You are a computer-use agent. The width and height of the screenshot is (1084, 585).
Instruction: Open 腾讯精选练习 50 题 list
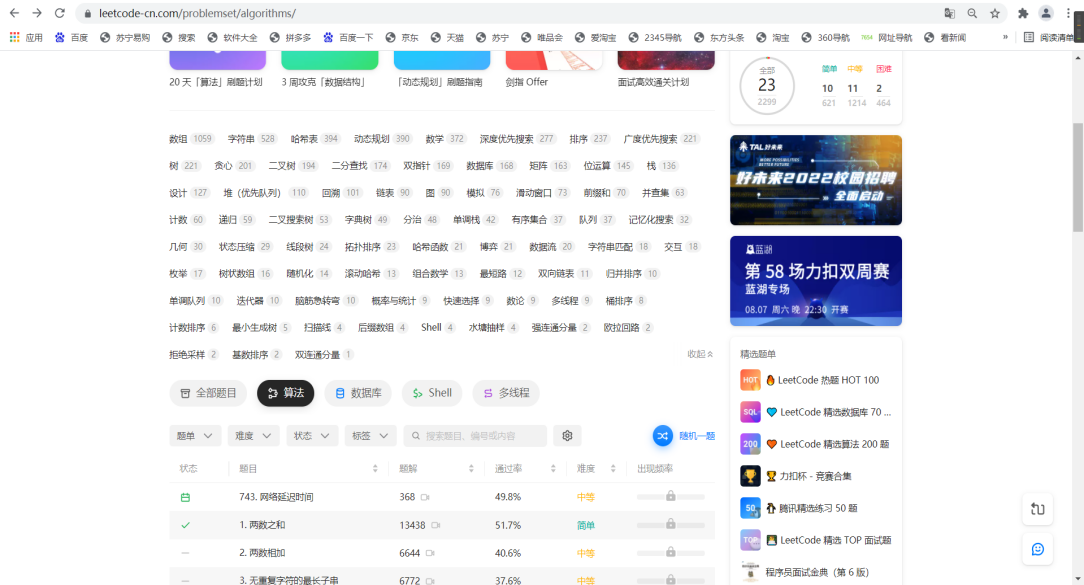(818, 508)
